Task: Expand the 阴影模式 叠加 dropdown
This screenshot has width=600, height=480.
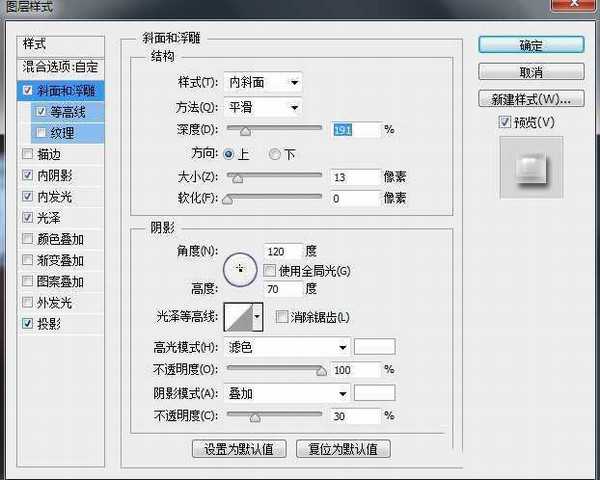Action: (285, 394)
